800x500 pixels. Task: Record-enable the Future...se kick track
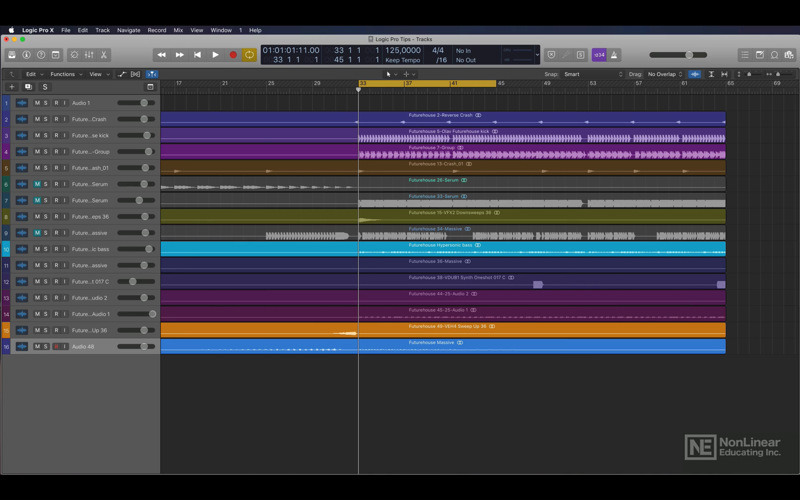pos(56,136)
